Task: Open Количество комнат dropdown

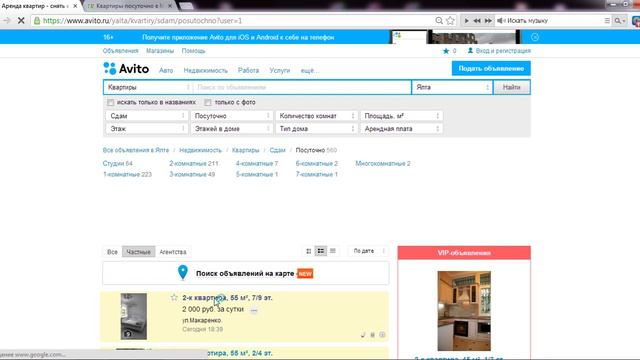Action: 316,116
